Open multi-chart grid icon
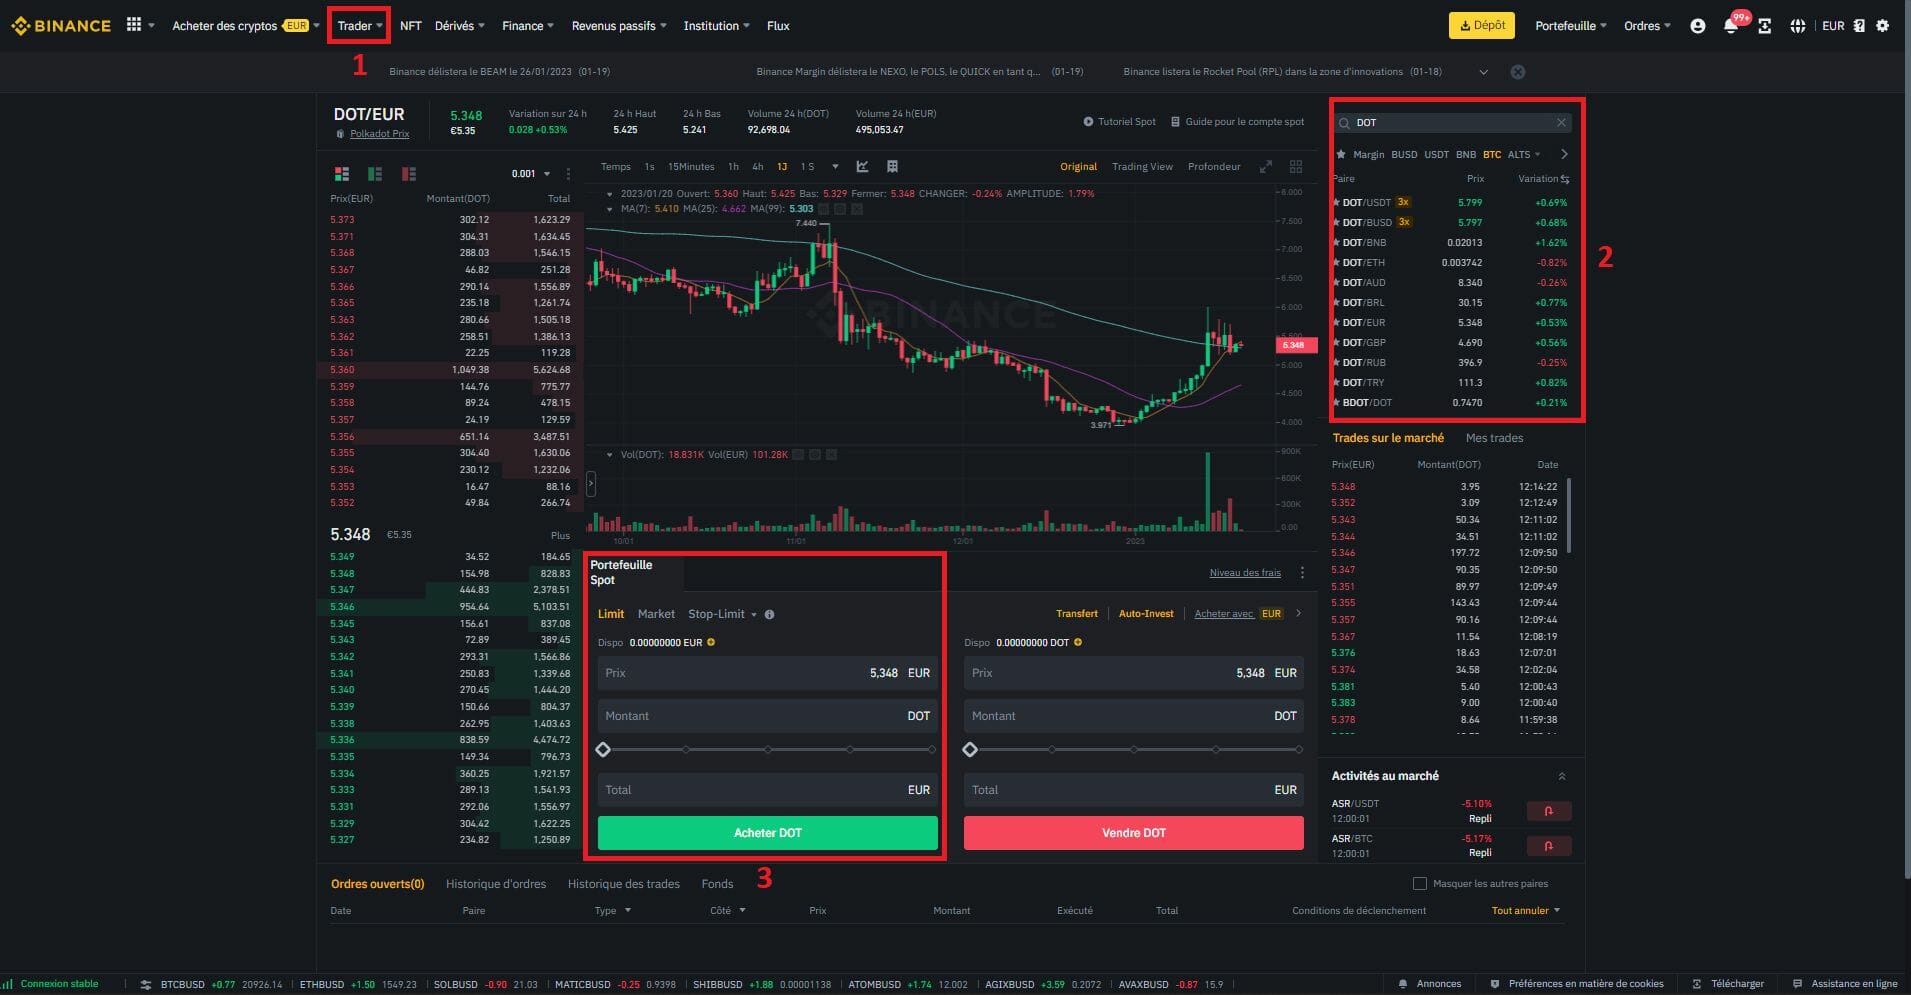 tap(1296, 167)
